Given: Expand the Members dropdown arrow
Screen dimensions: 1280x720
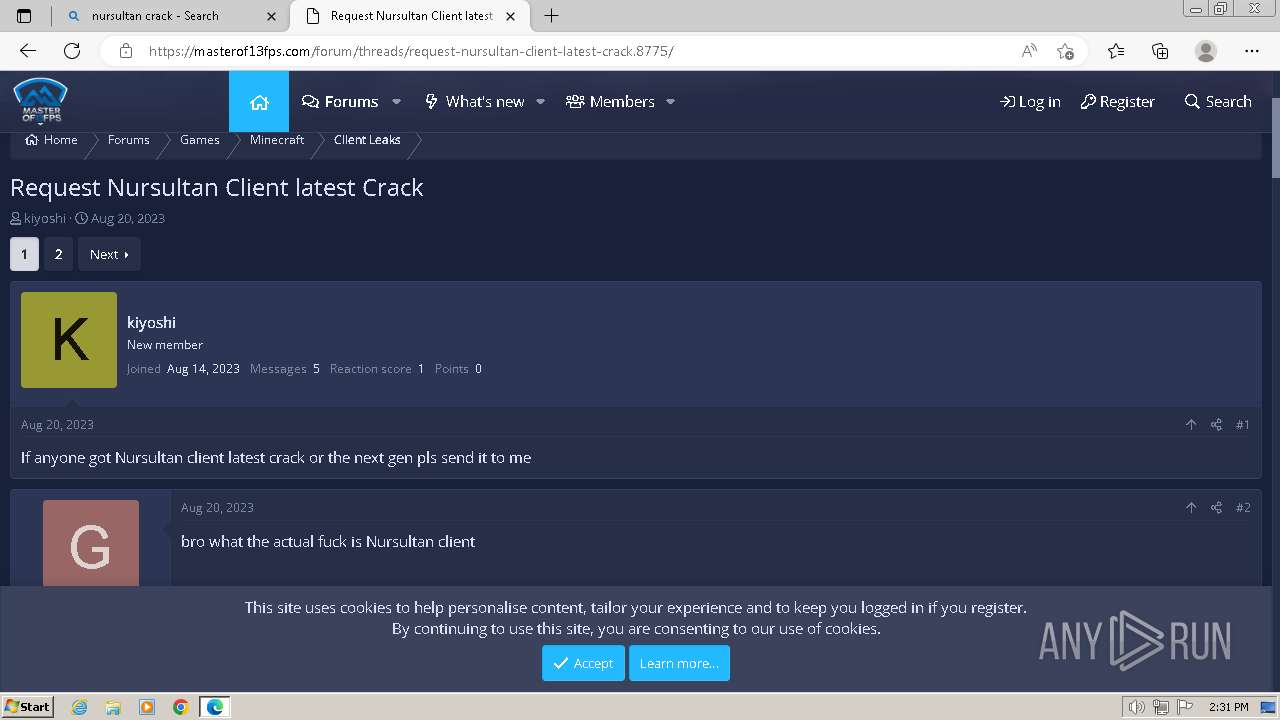Looking at the screenshot, I should coord(670,102).
